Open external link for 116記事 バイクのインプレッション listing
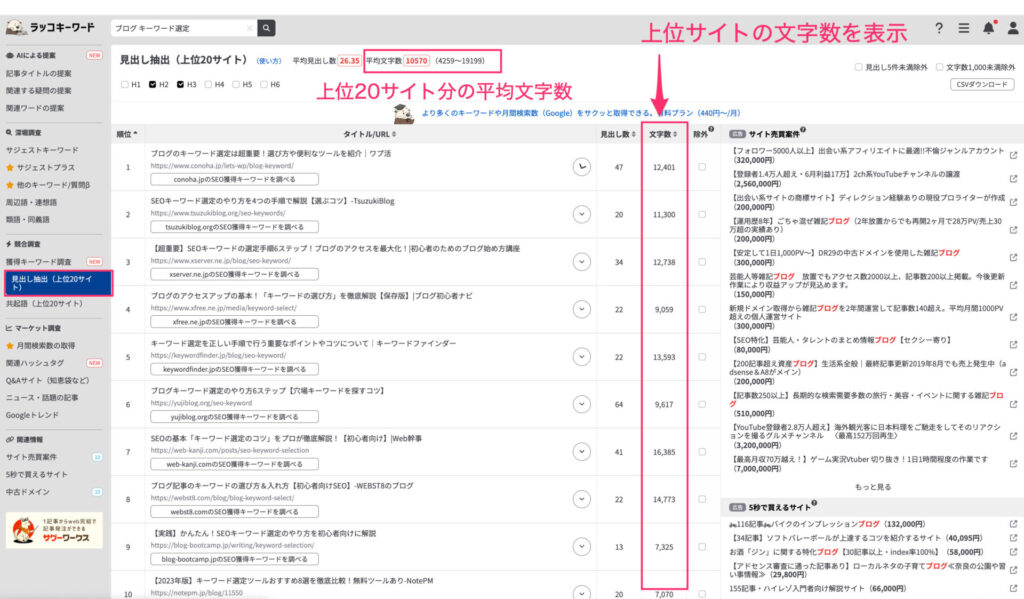This screenshot has height=599, width=1024. point(1013,524)
